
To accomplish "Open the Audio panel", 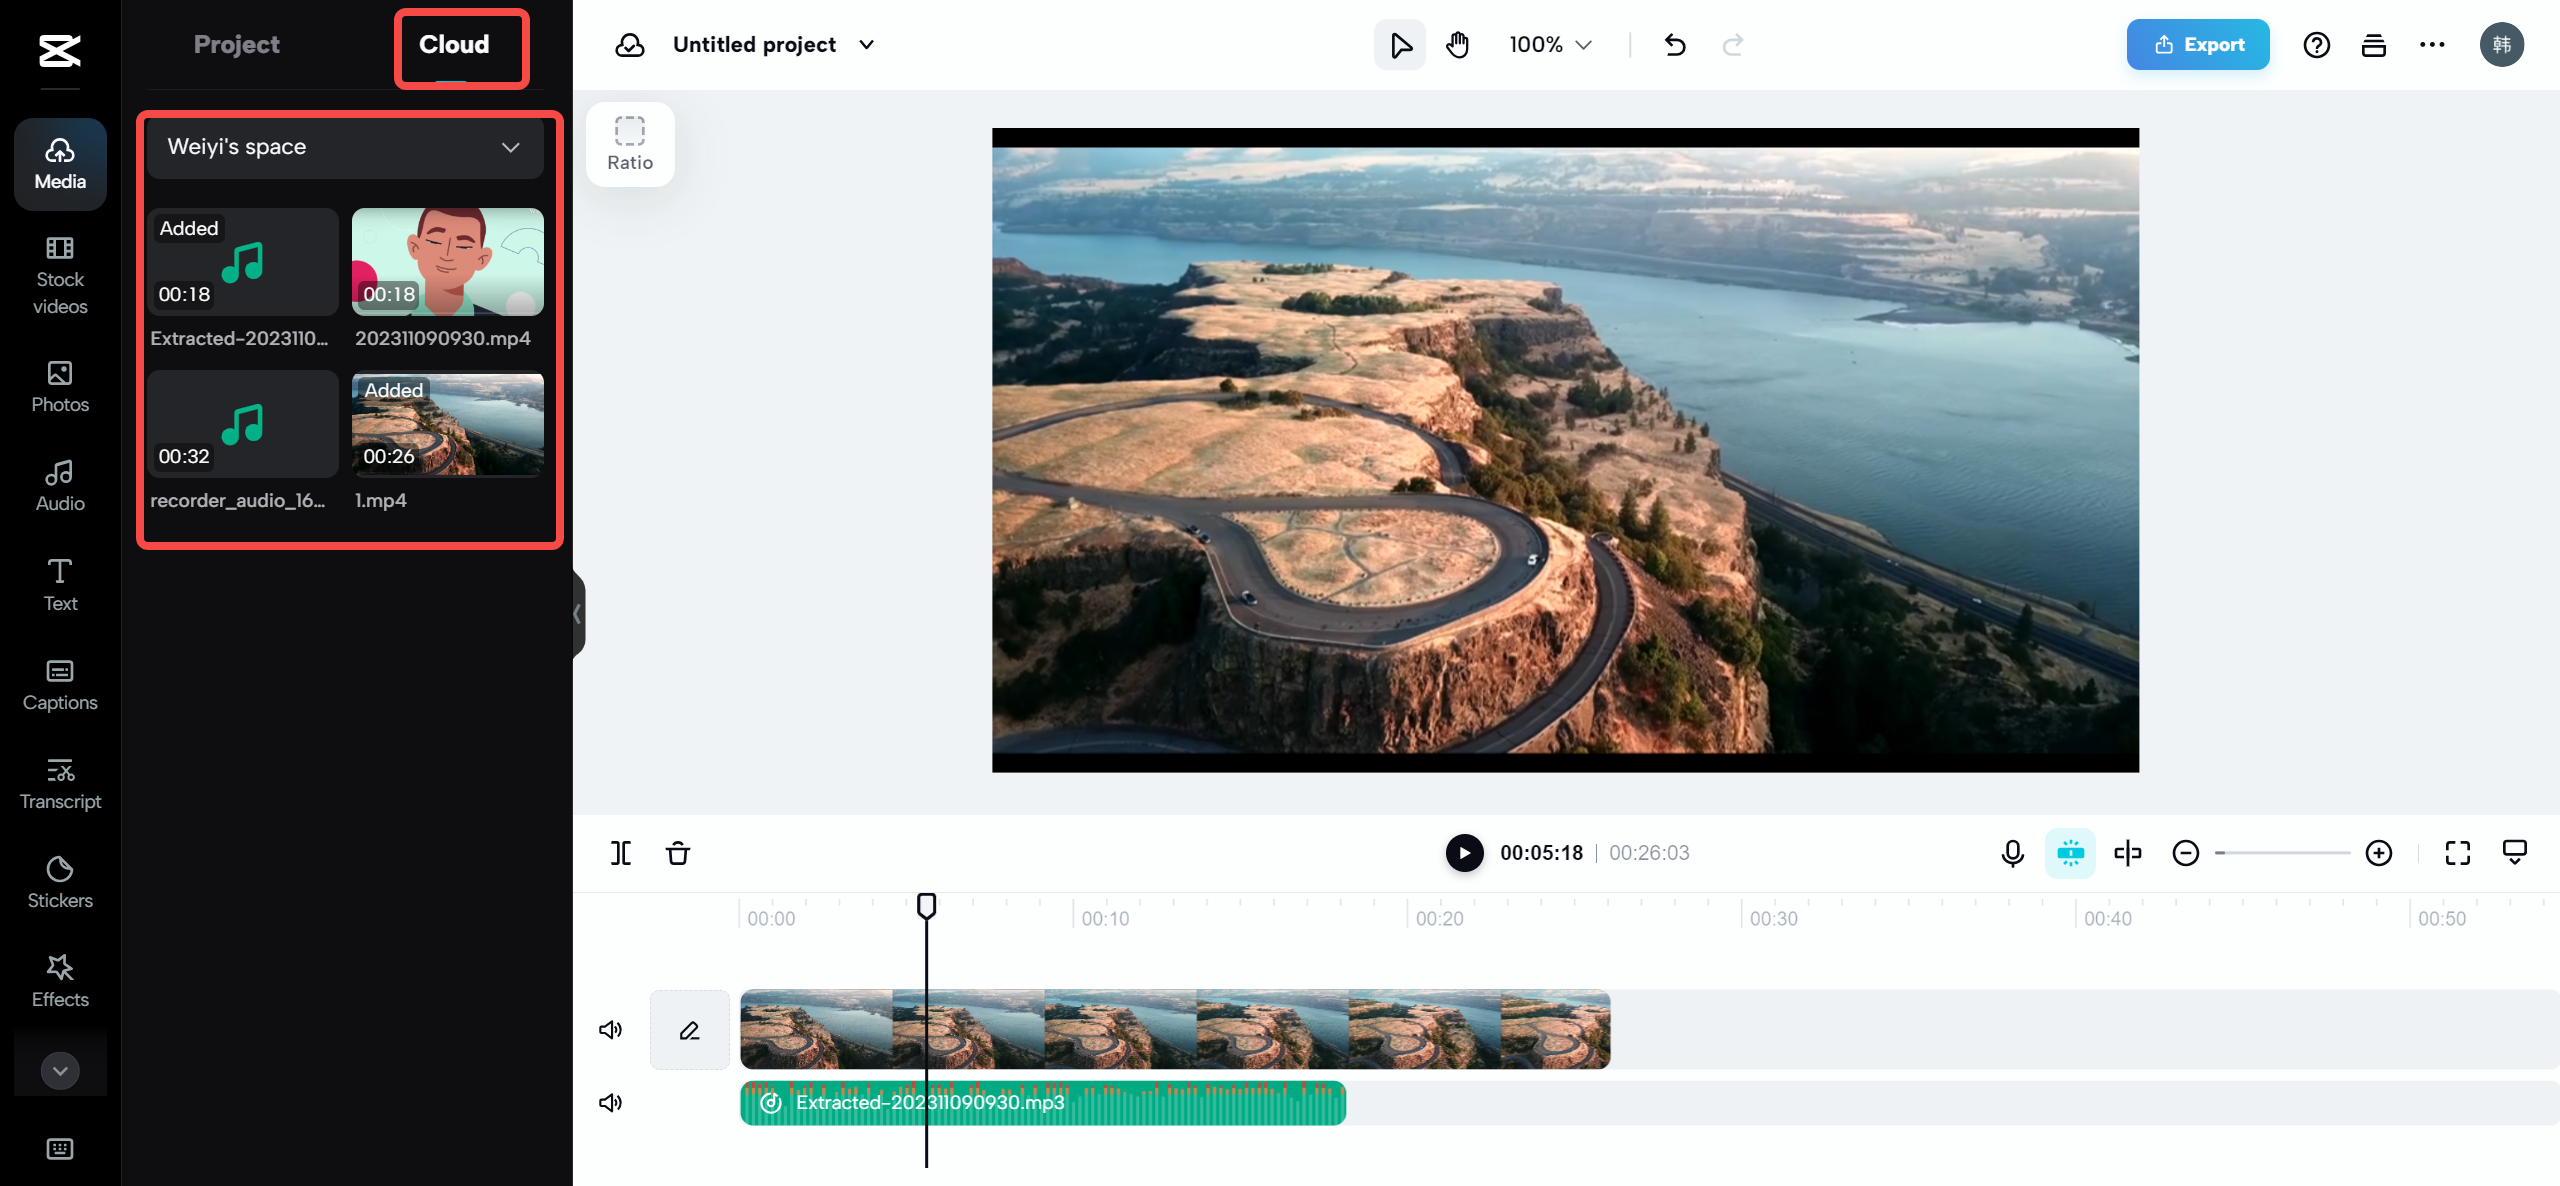I will [60, 486].
